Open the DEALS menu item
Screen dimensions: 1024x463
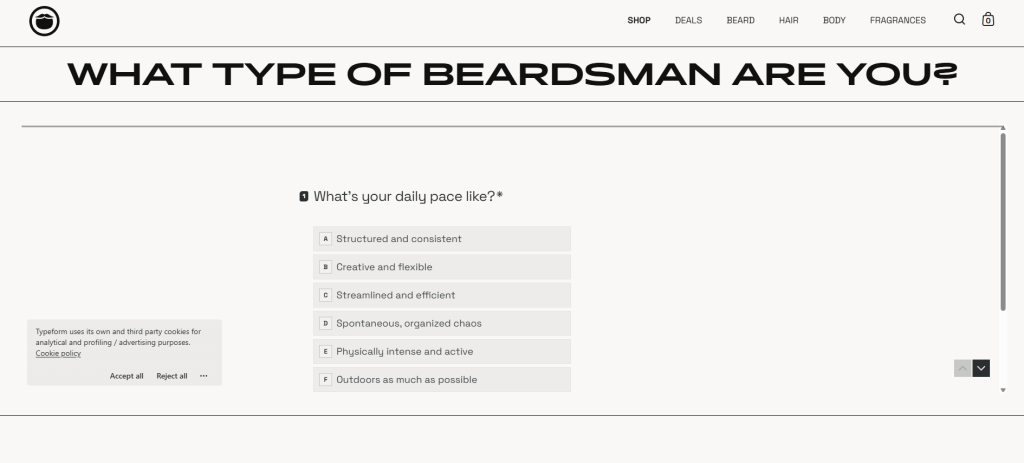pyautogui.click(x=688, y=20)
